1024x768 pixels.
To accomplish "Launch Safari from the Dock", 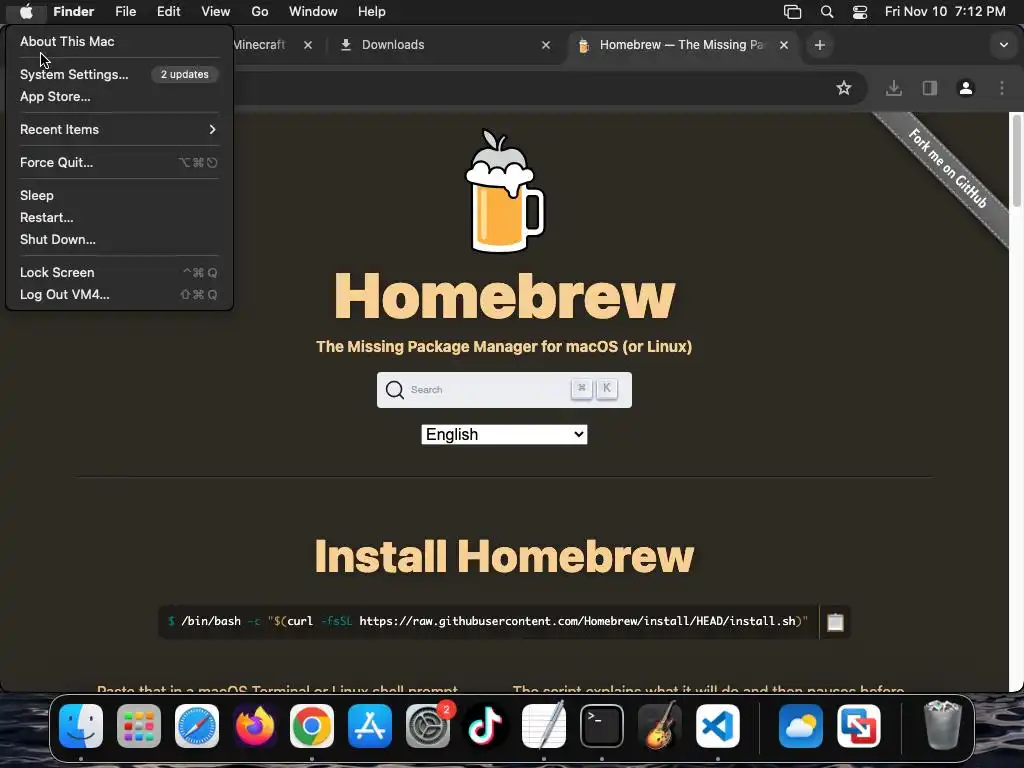I will click(x=197, y=726).
